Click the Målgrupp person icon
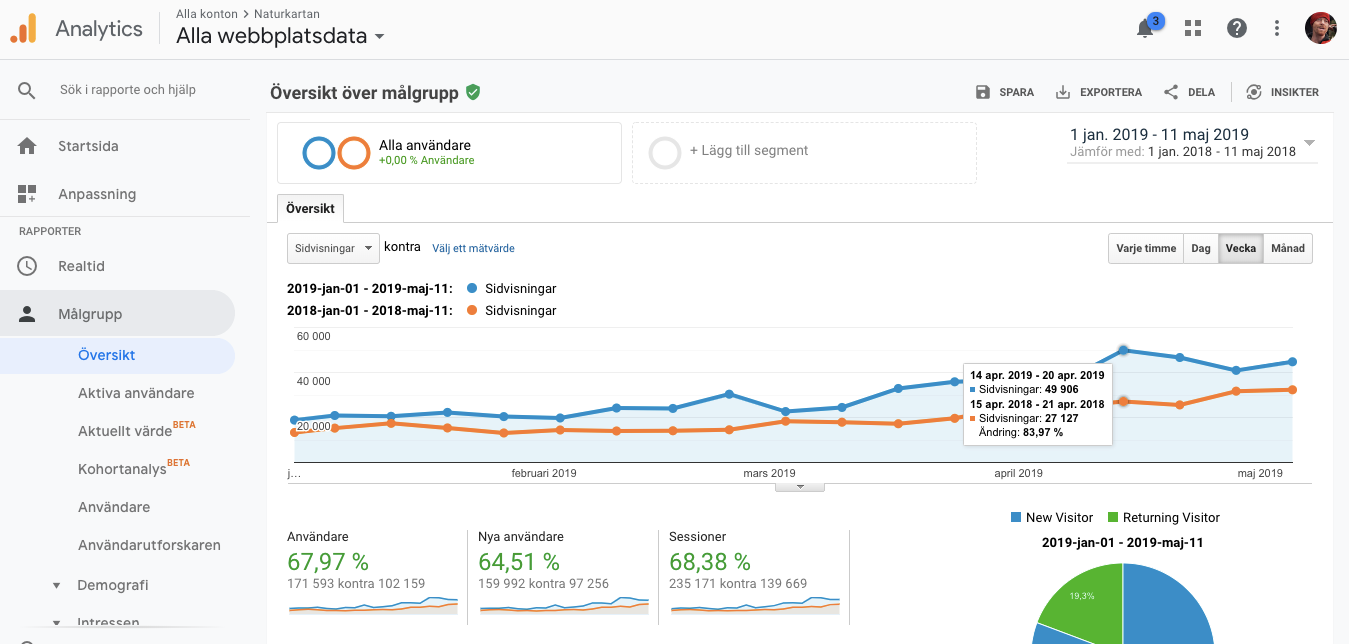The height and width of the screenshot is (644, 1349). tap(27, 314)
